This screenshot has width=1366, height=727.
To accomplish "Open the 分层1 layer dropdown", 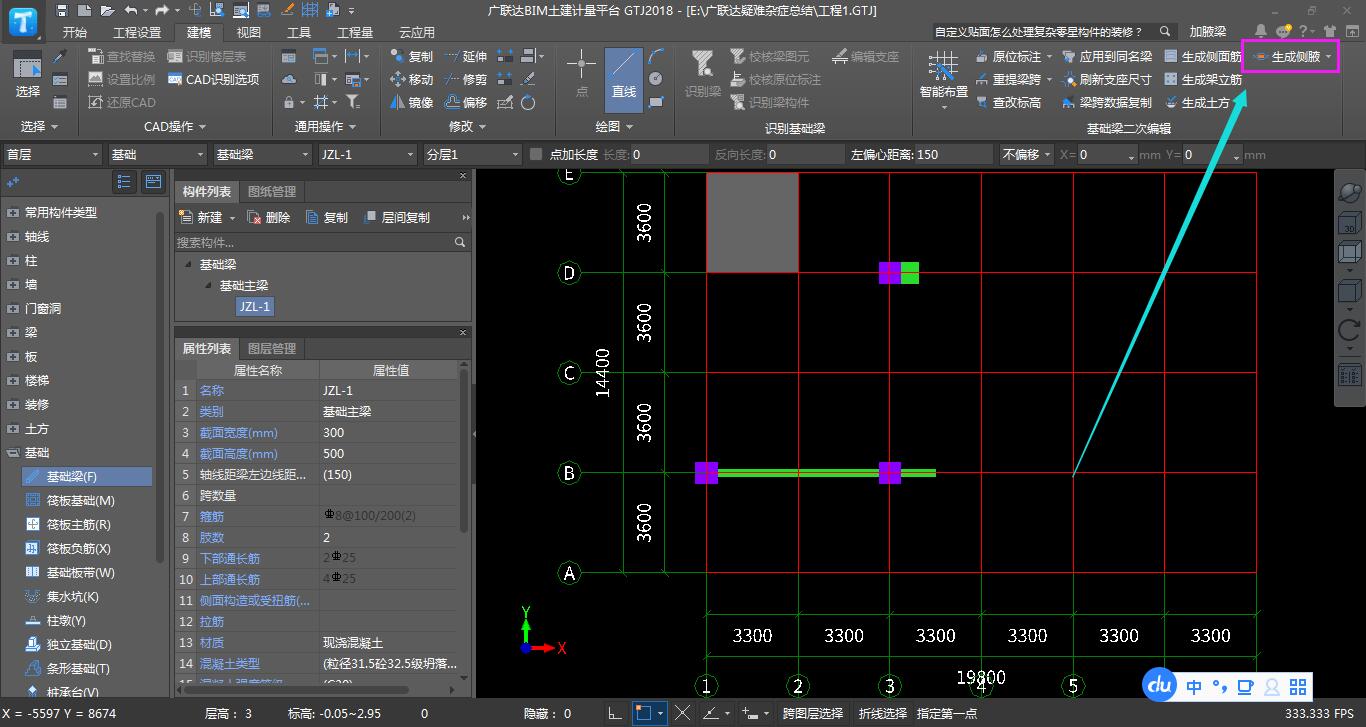I will point(473,154).
